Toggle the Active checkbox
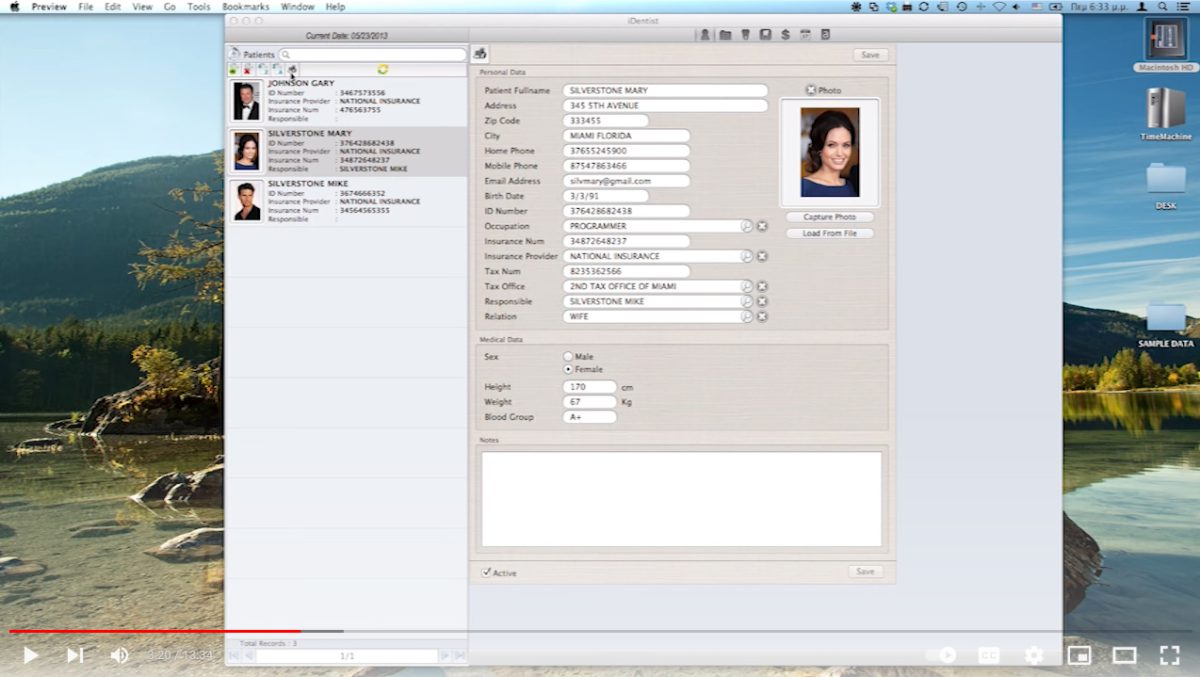Viewport: 1200px width, 677px height. (x=487, y=572)
